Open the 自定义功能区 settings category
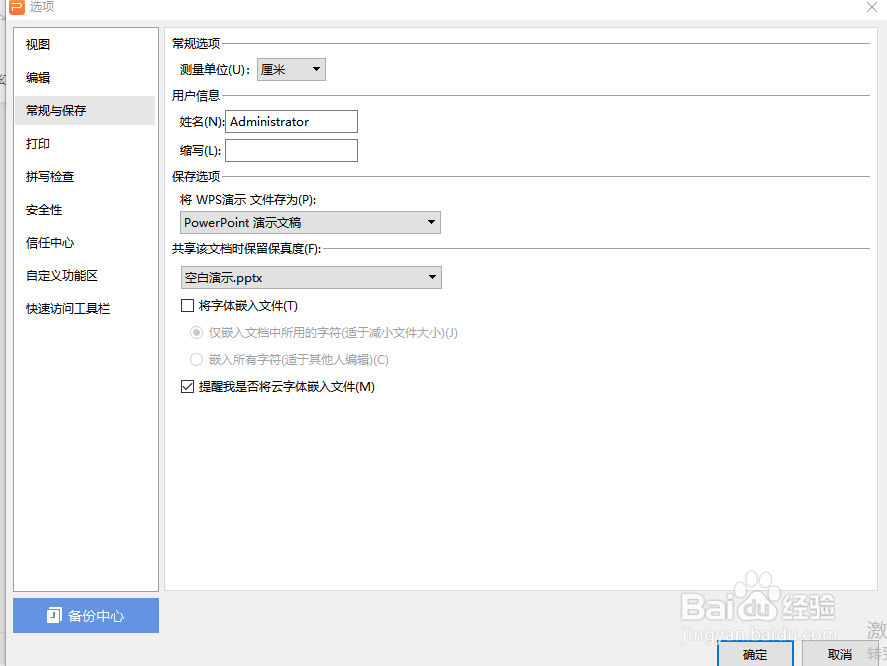This screenshot has width=887, height=666. [x=85, y=276]
